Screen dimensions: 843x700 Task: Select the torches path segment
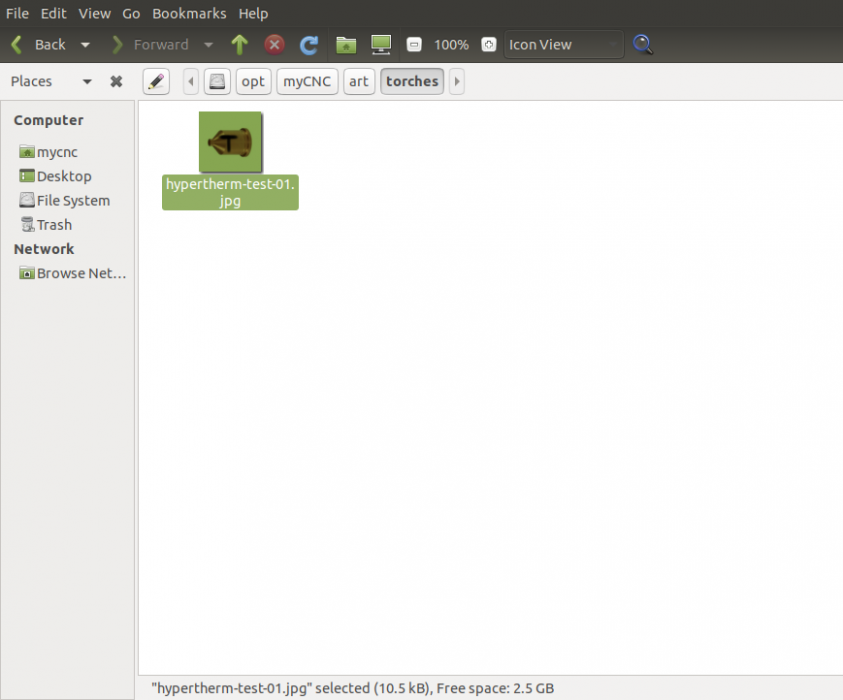click(412, 81)
